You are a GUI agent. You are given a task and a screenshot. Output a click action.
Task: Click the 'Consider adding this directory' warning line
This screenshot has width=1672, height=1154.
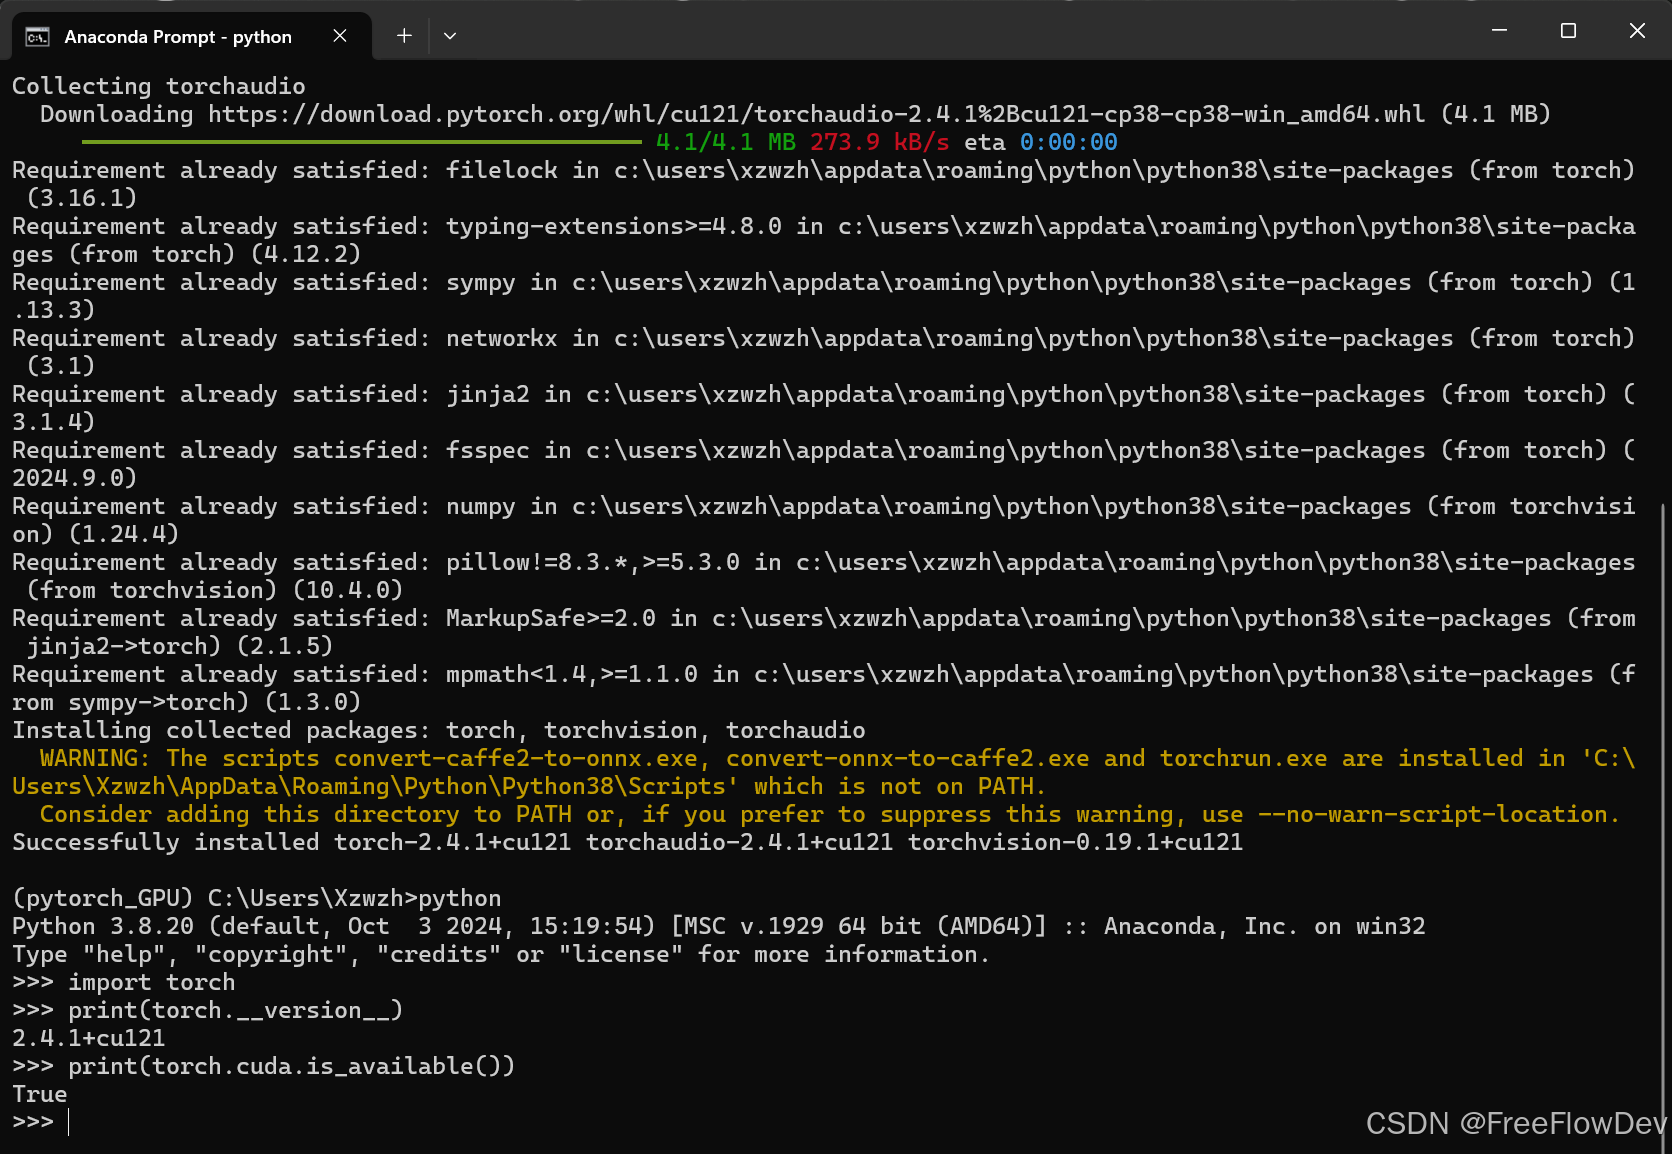pos(829,814)
